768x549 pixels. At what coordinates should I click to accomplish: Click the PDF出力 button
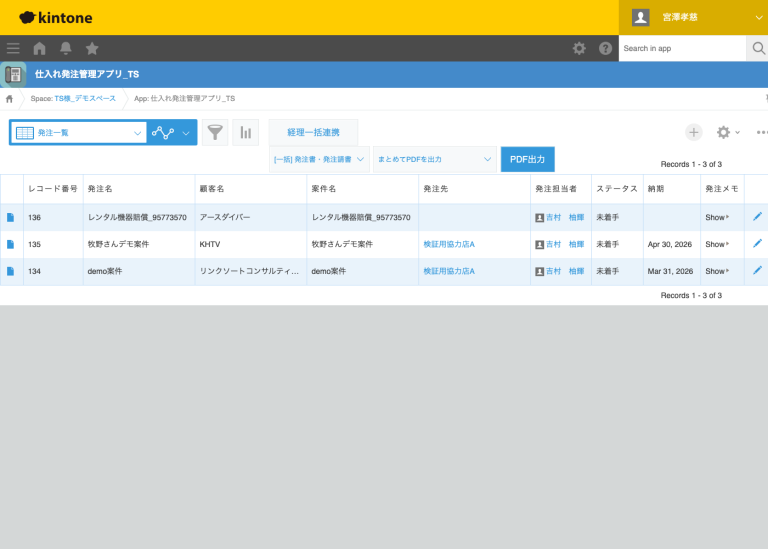tap(527, 159)
